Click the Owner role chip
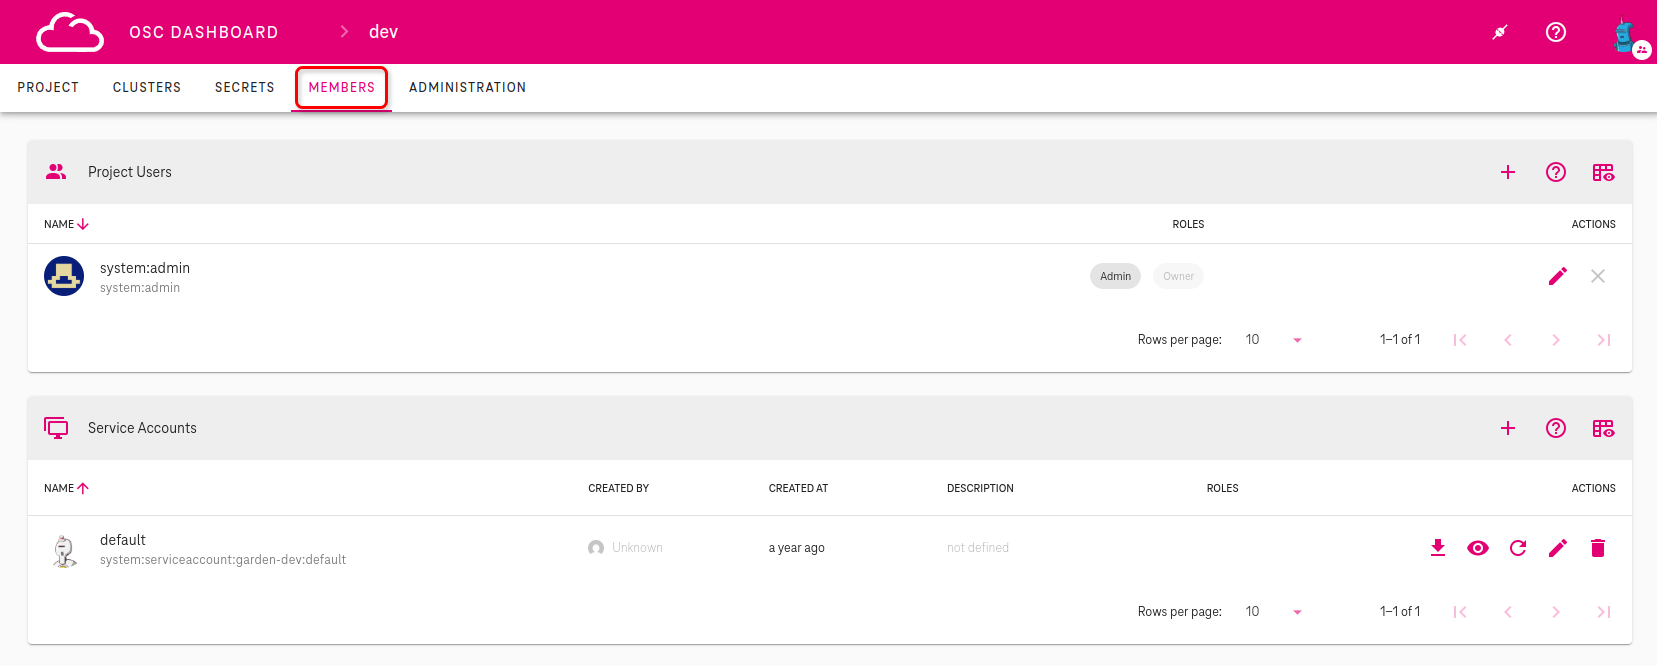1657x666 pixels. [1178, 276]
